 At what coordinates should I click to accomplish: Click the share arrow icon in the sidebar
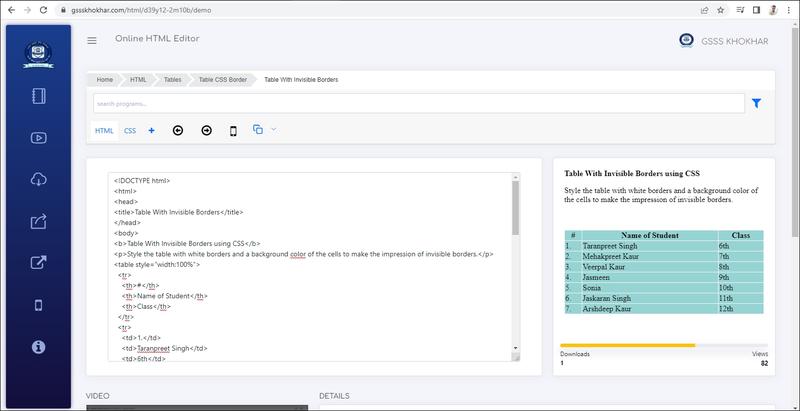point(39,221)
